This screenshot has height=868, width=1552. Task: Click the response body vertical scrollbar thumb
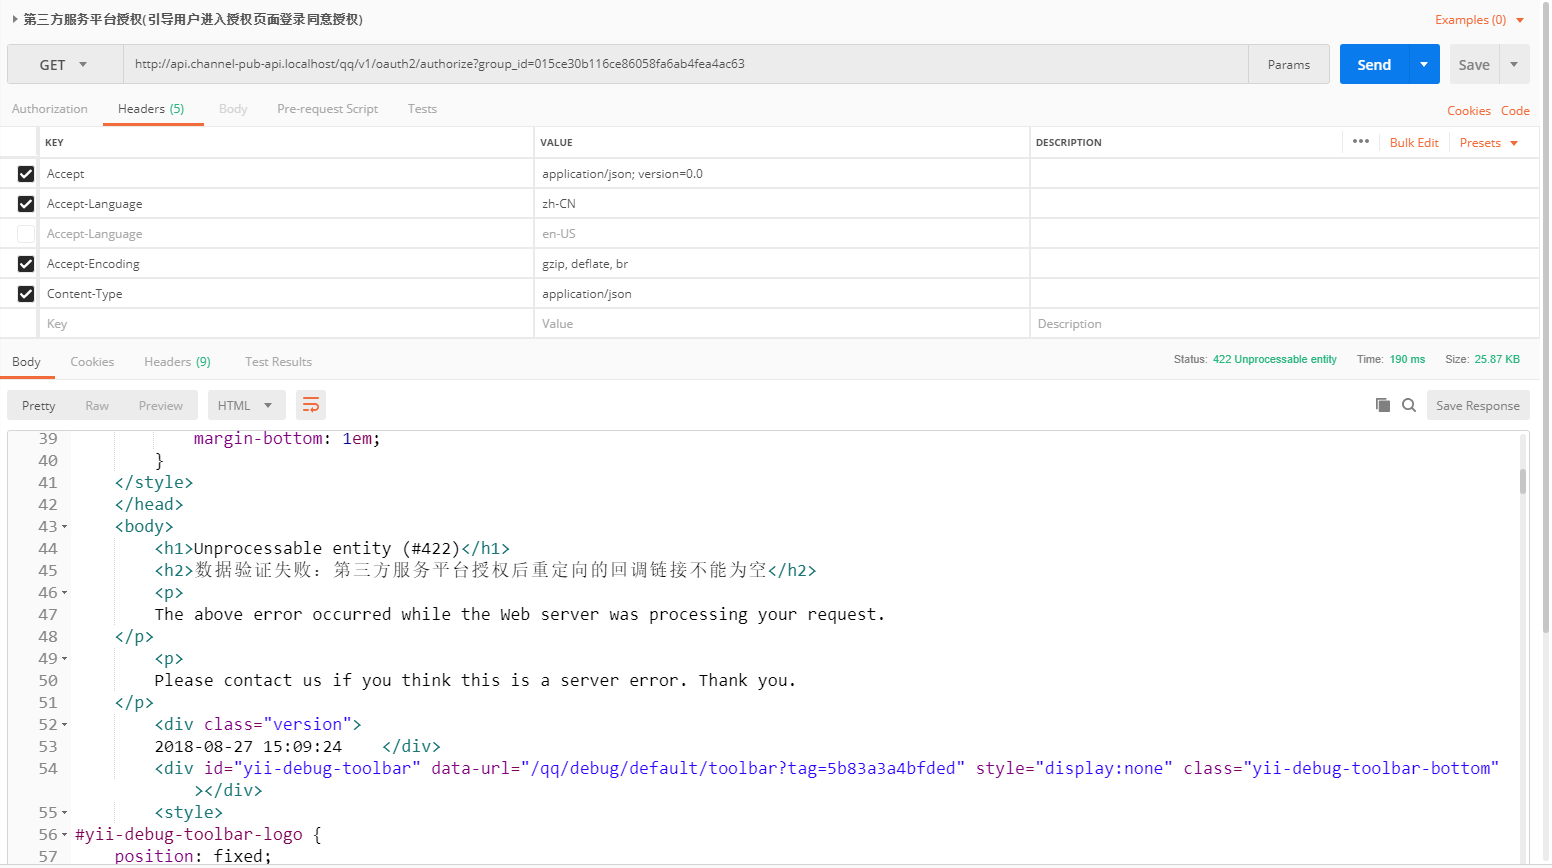pos(1523,481)
